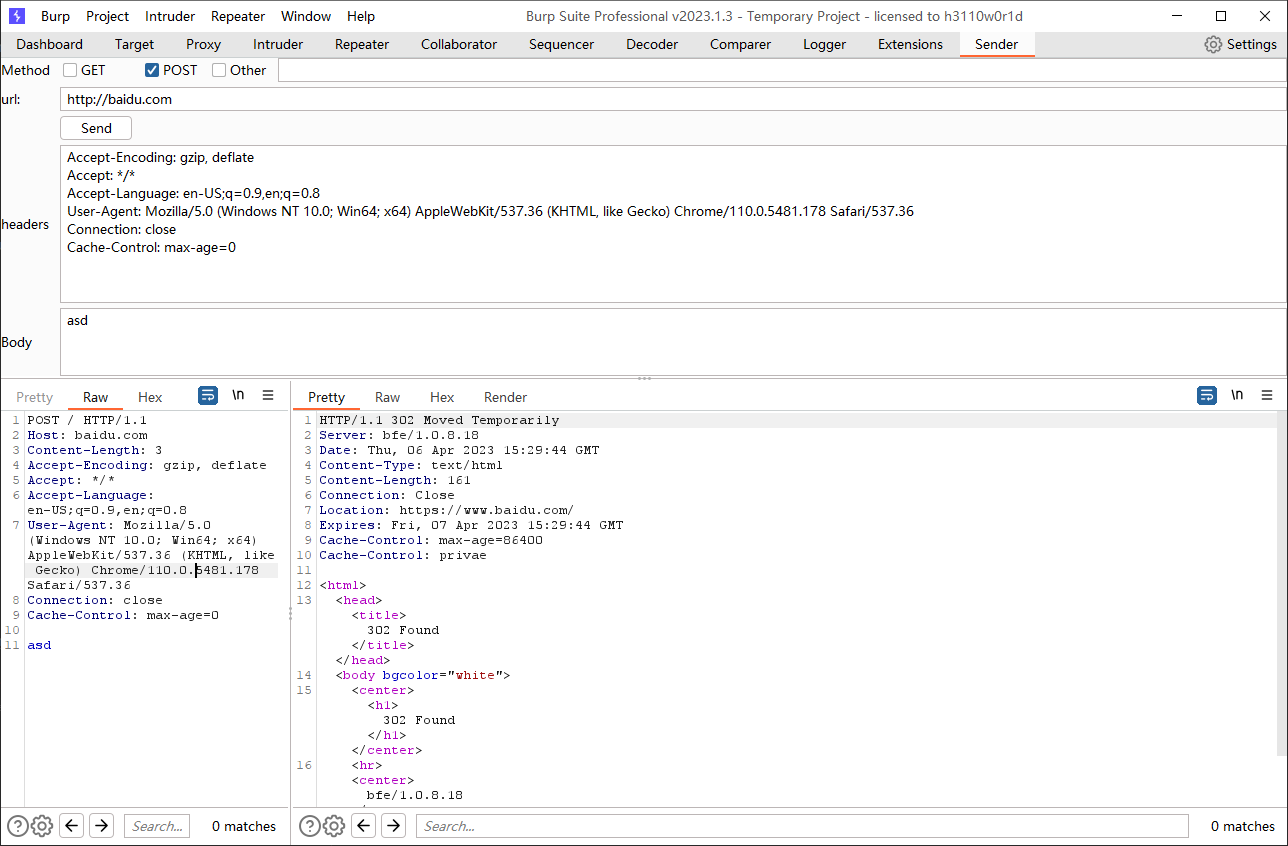Open the Burp menu
Screen dimensions: 1288x846
55,16
